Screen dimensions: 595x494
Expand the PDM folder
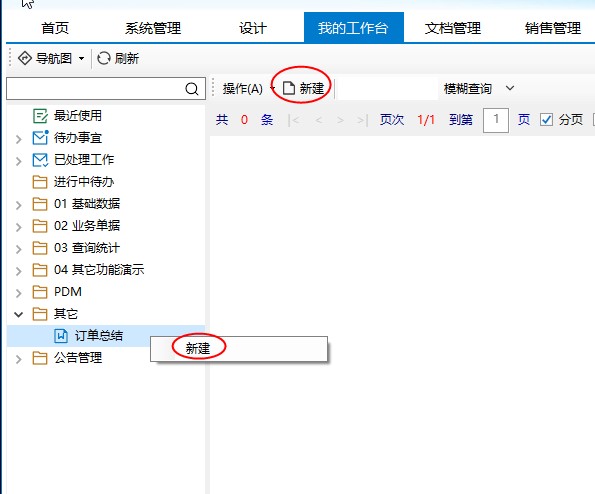click(x=19, y=293)
